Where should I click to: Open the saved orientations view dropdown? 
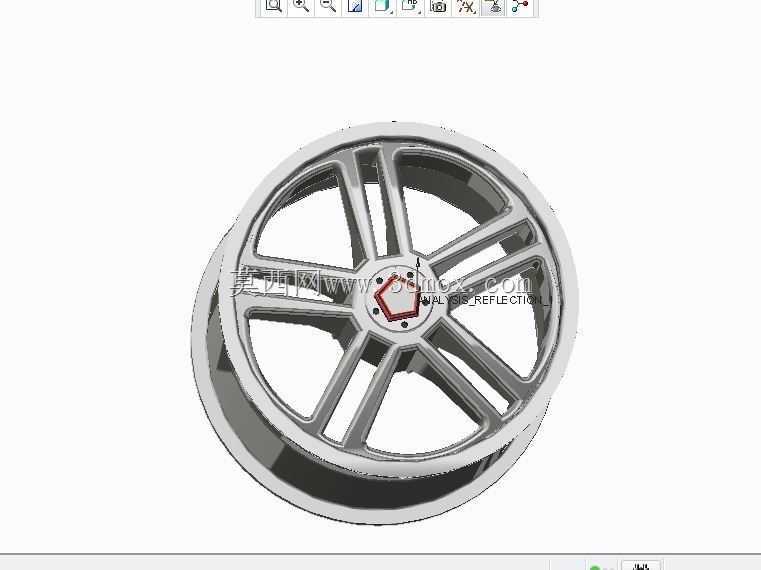coord(411,6)
